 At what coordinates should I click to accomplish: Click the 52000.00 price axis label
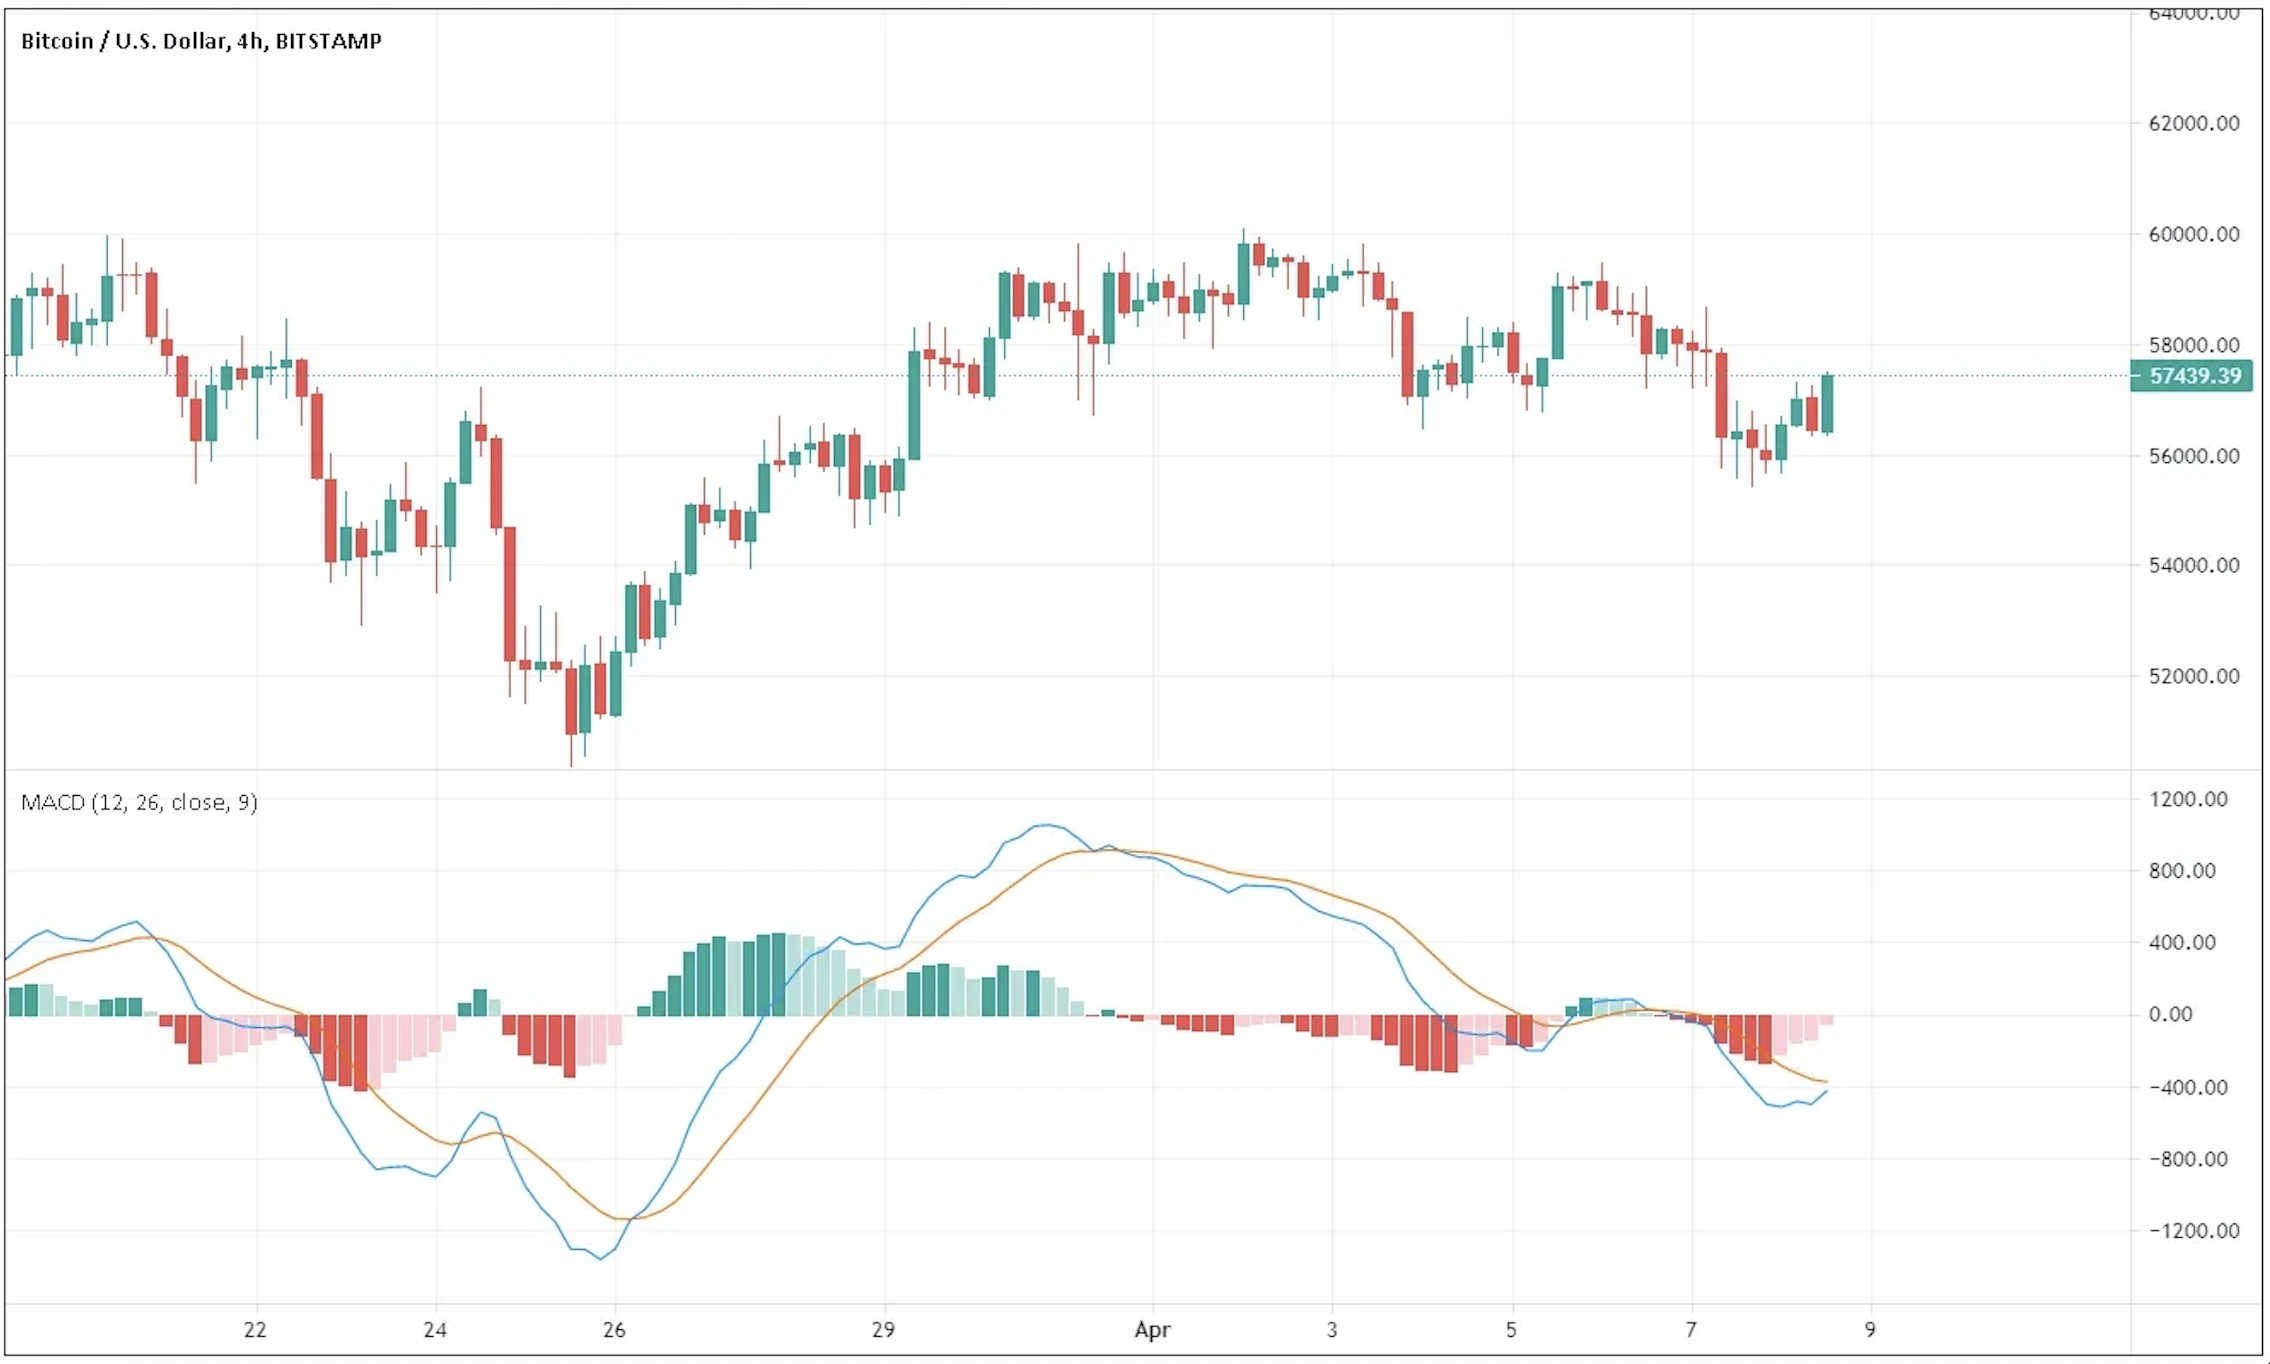(2194, 676)
